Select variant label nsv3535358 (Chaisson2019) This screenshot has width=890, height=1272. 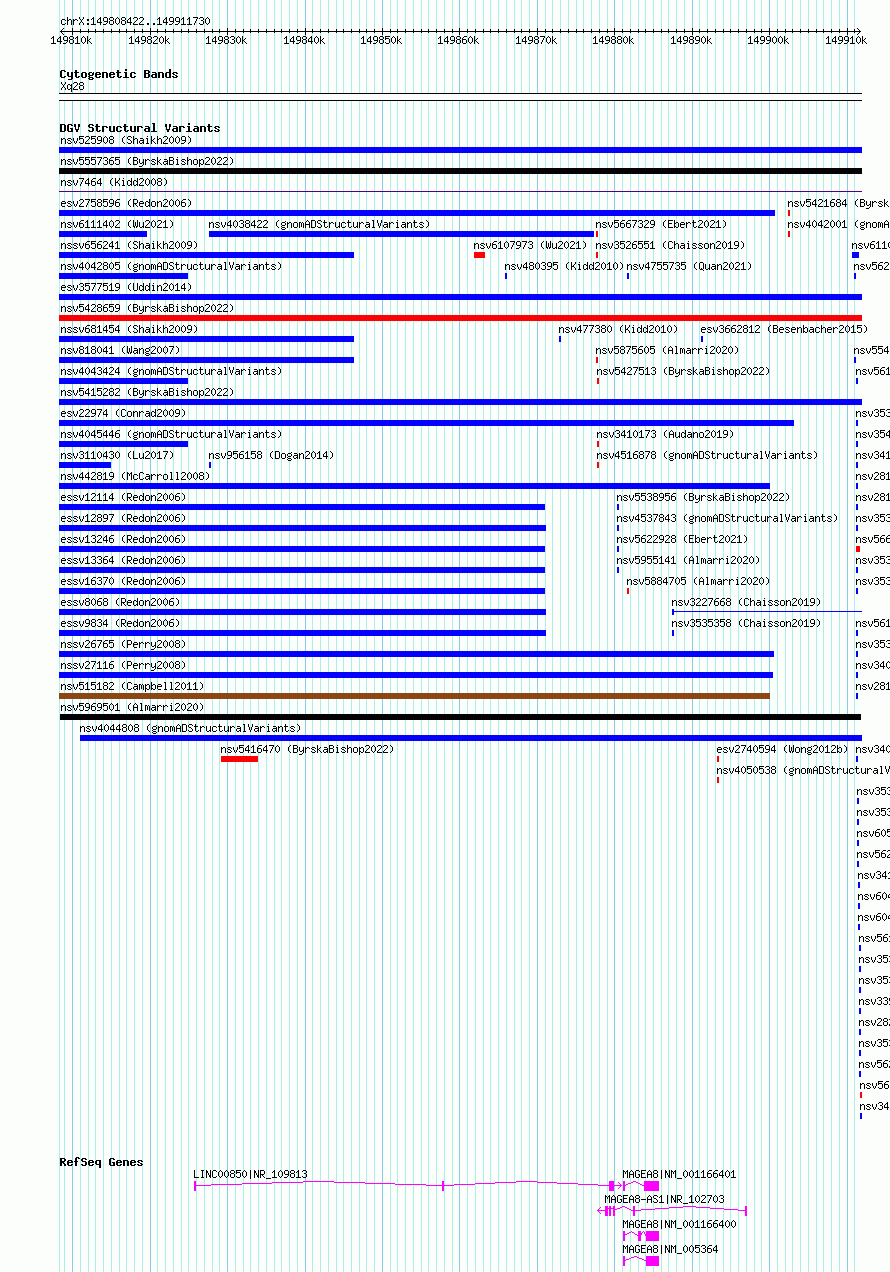[746, 623]
